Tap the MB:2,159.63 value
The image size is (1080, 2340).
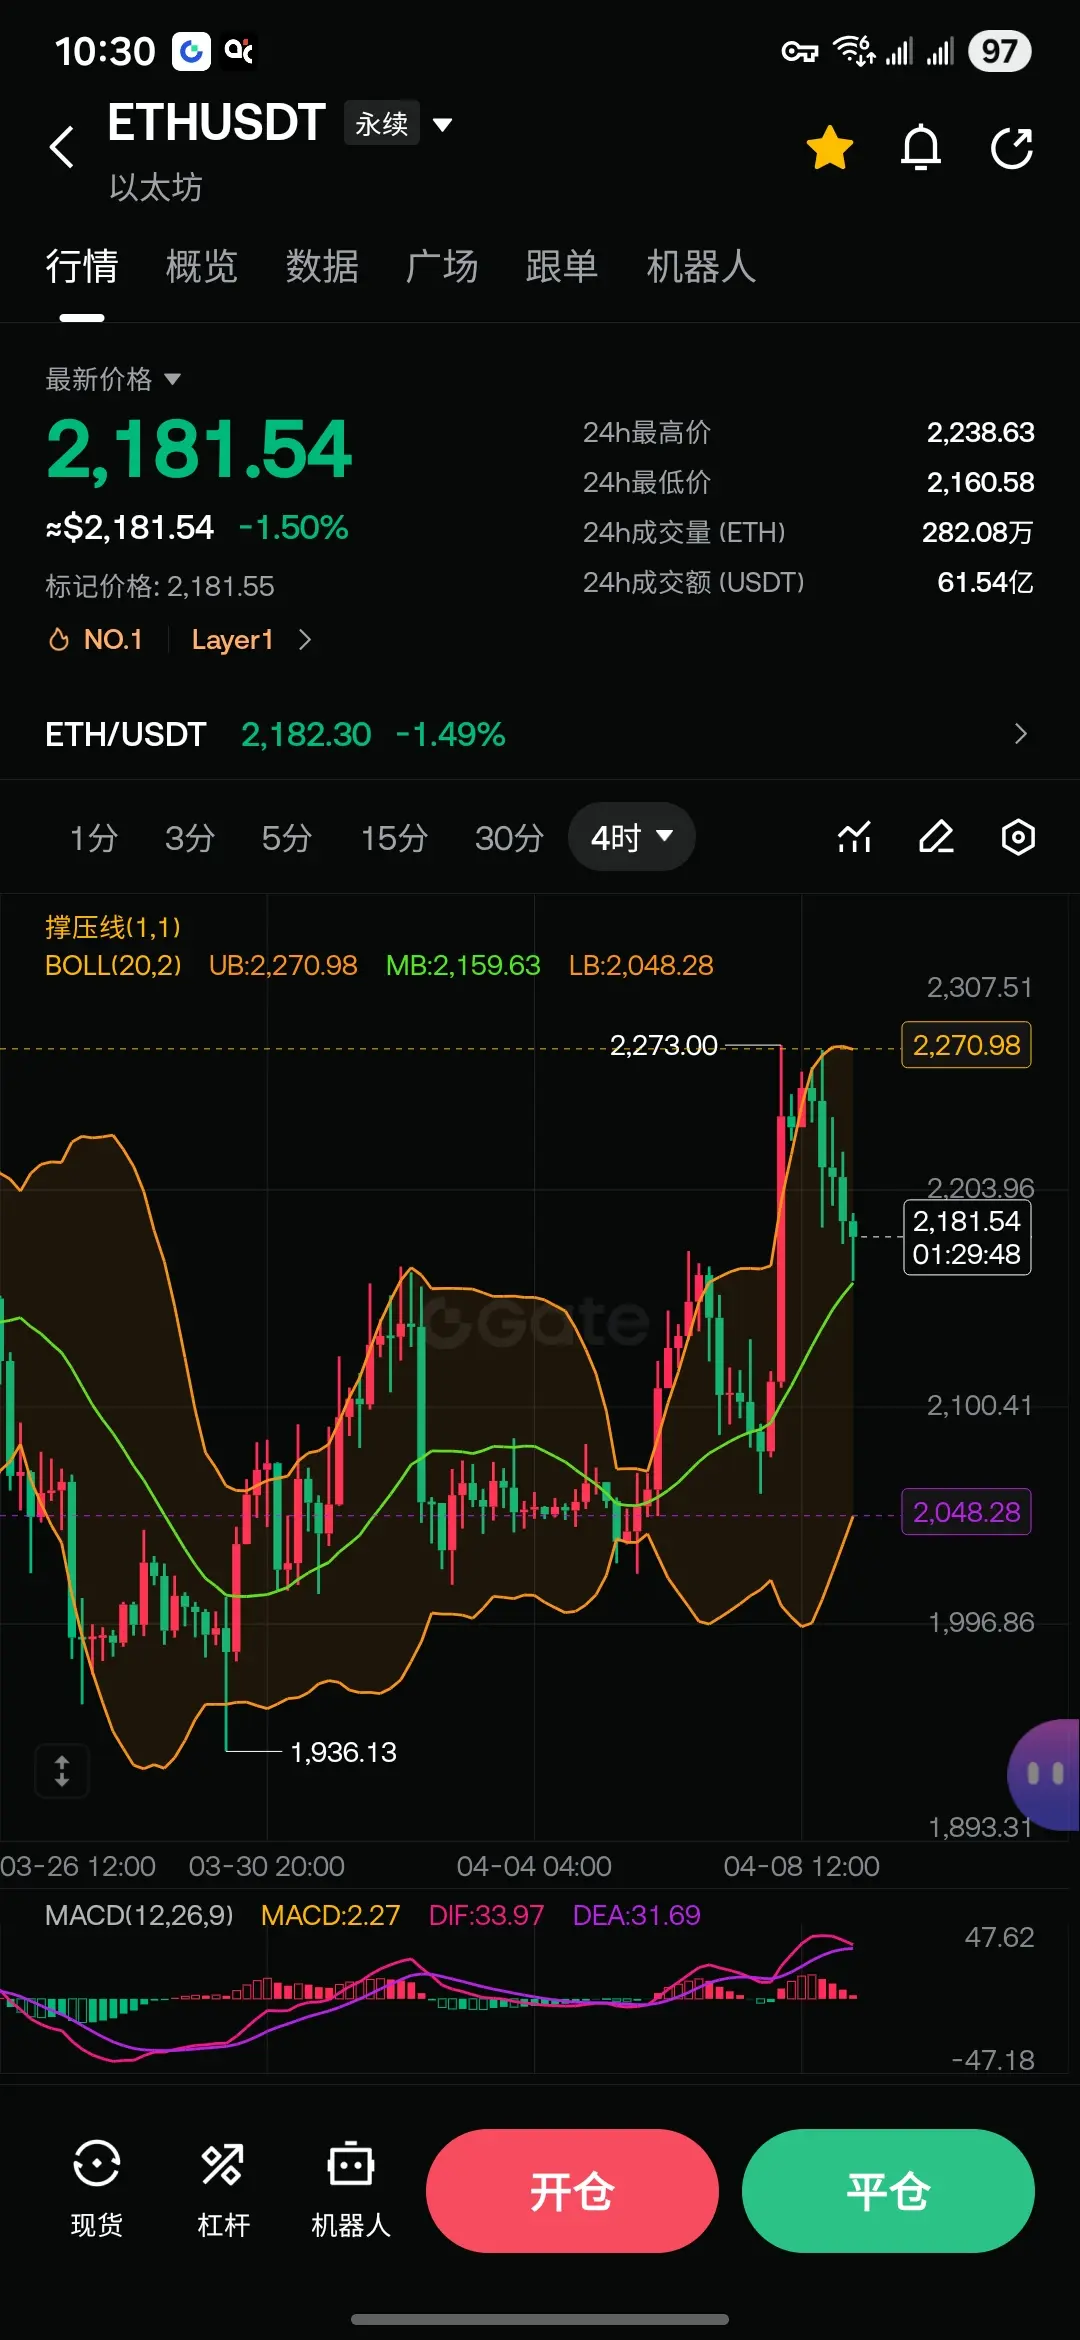coord(463,965)
